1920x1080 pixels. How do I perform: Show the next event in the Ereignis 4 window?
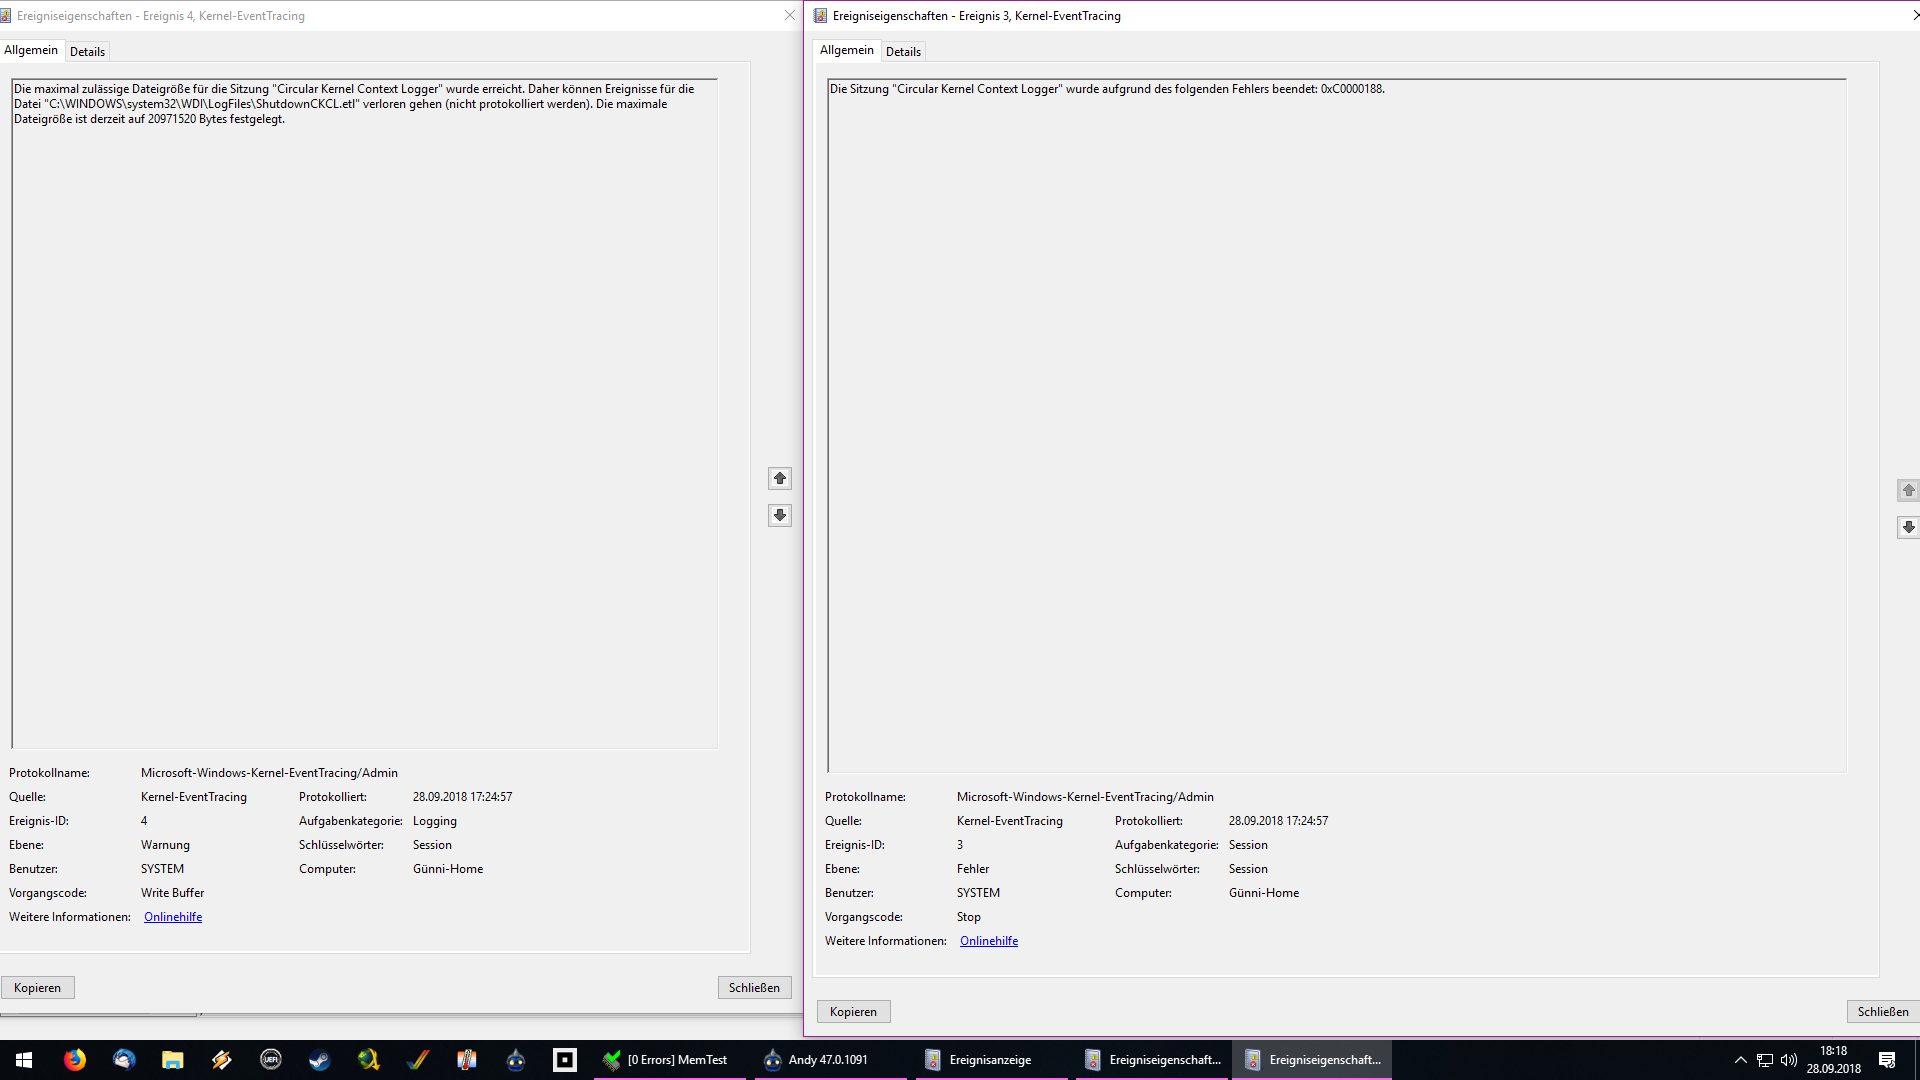click(780, 516)
